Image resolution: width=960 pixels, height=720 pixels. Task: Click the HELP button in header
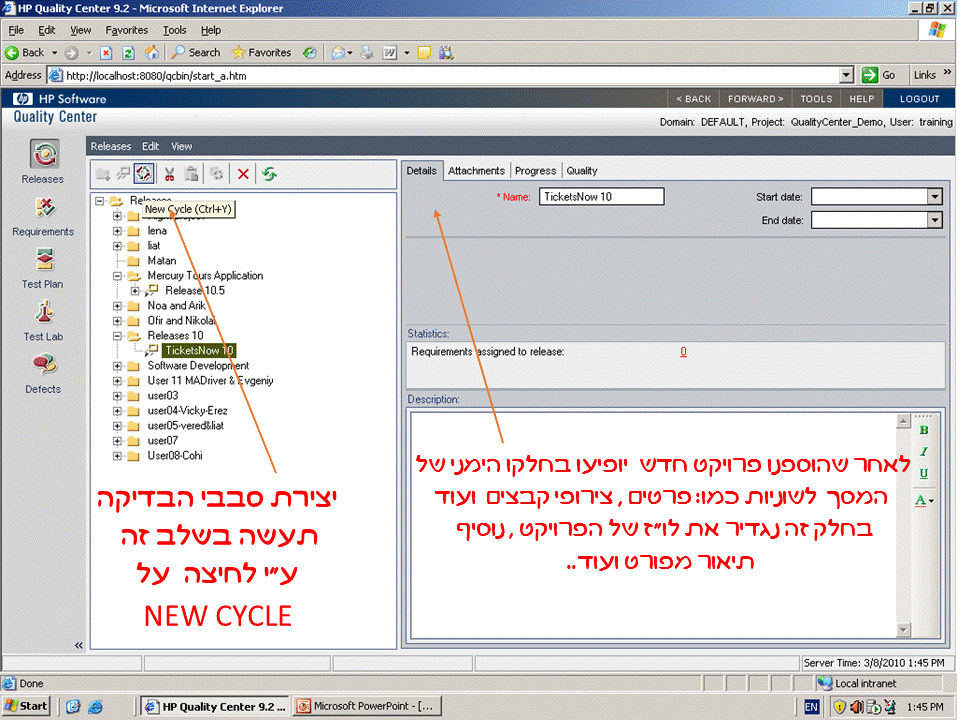point(863,99)
